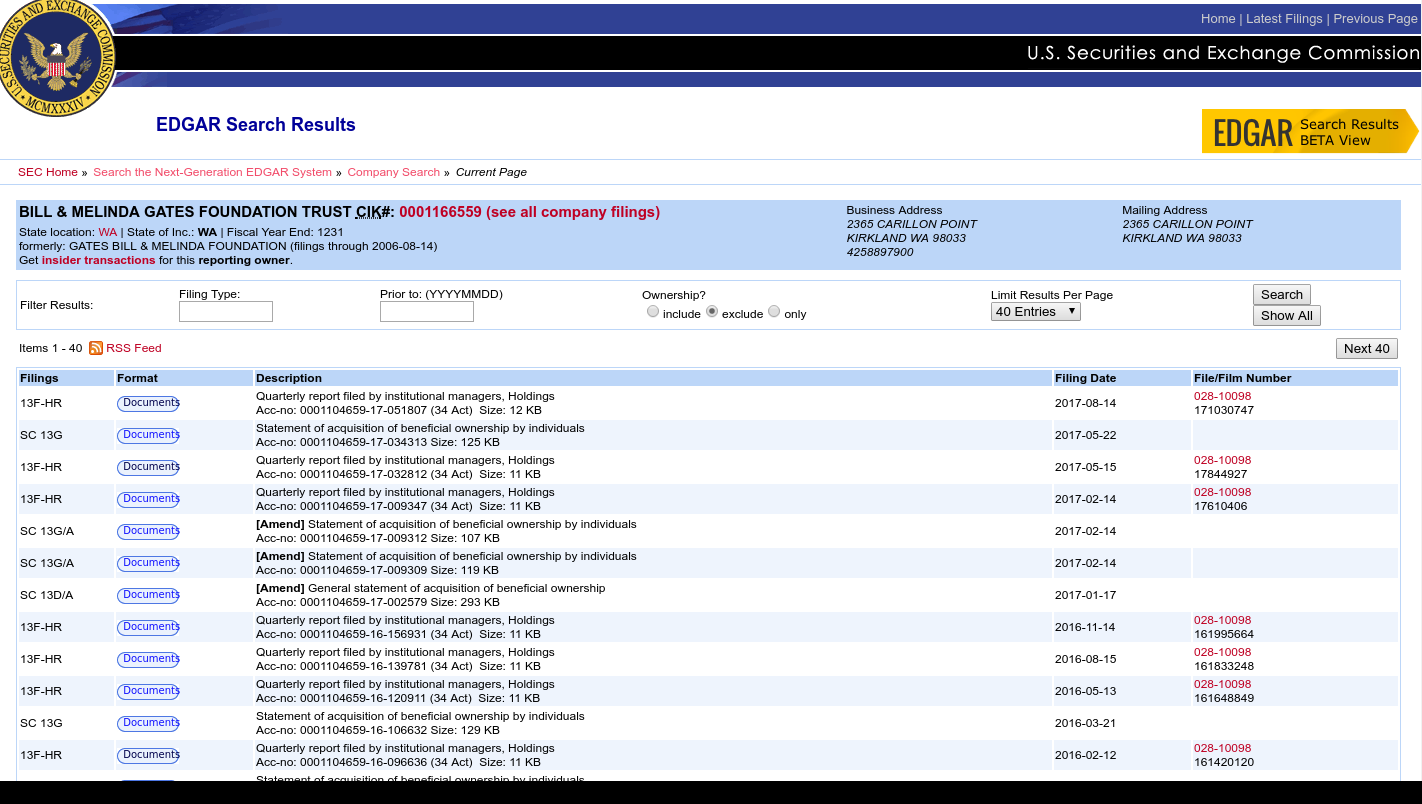Click file number 028-10098 above 161420120
1422x804 pixels.
tap(1222, 748)
